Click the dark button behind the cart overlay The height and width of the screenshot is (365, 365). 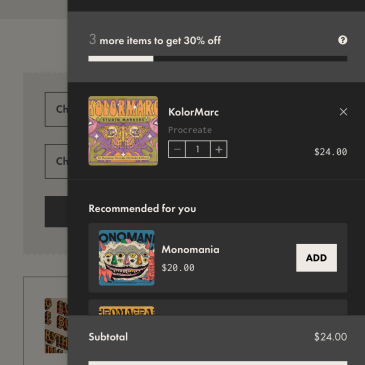[56, 211]
